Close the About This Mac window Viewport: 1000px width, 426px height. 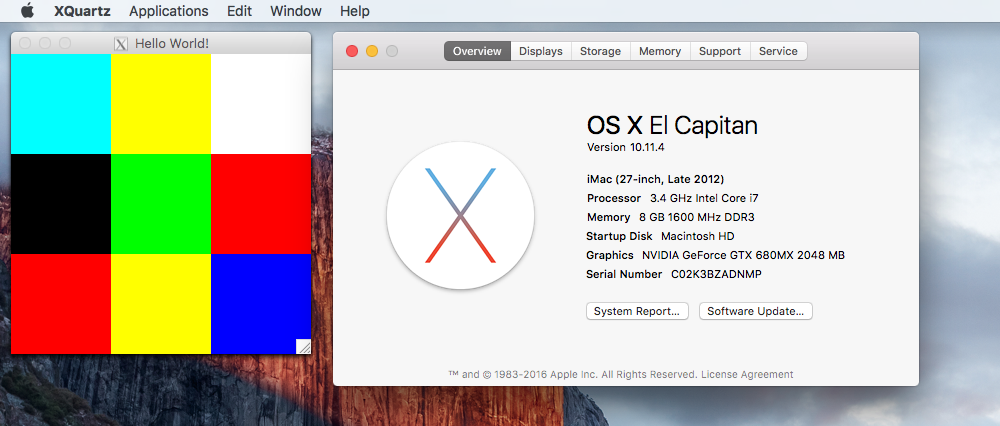[x=352, y=51]
